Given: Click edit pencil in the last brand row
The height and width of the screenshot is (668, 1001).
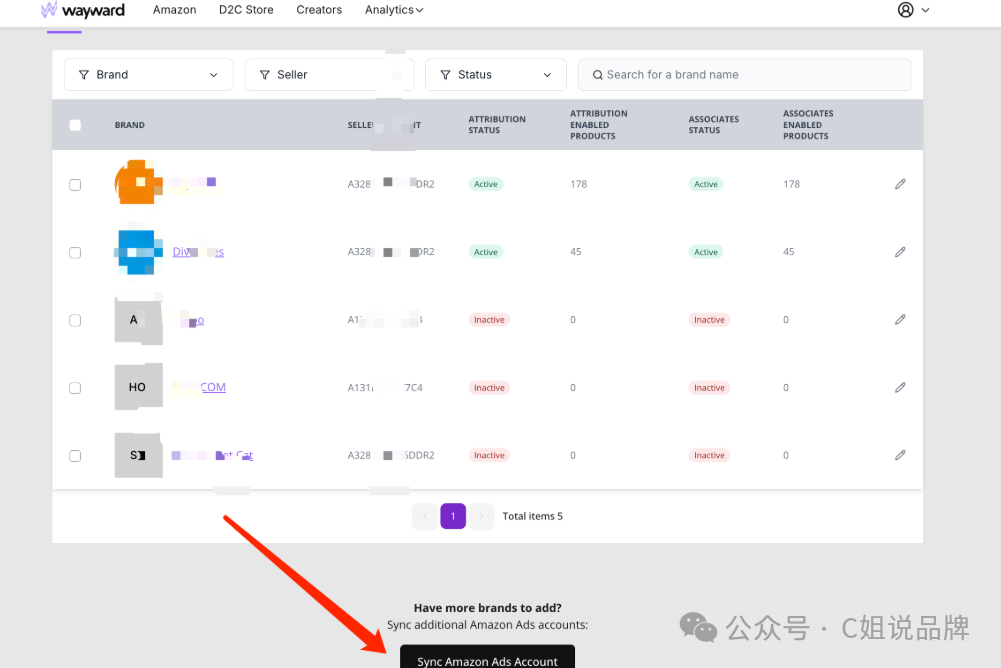Looking at the screenshot, I should (900, 455).
